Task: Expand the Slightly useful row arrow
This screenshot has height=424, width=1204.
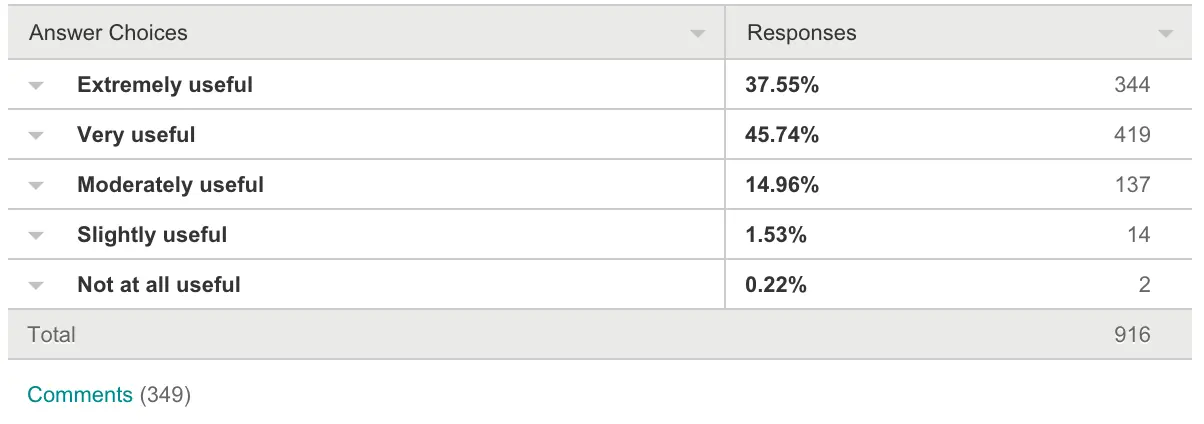Action: [x=36, y=236]
